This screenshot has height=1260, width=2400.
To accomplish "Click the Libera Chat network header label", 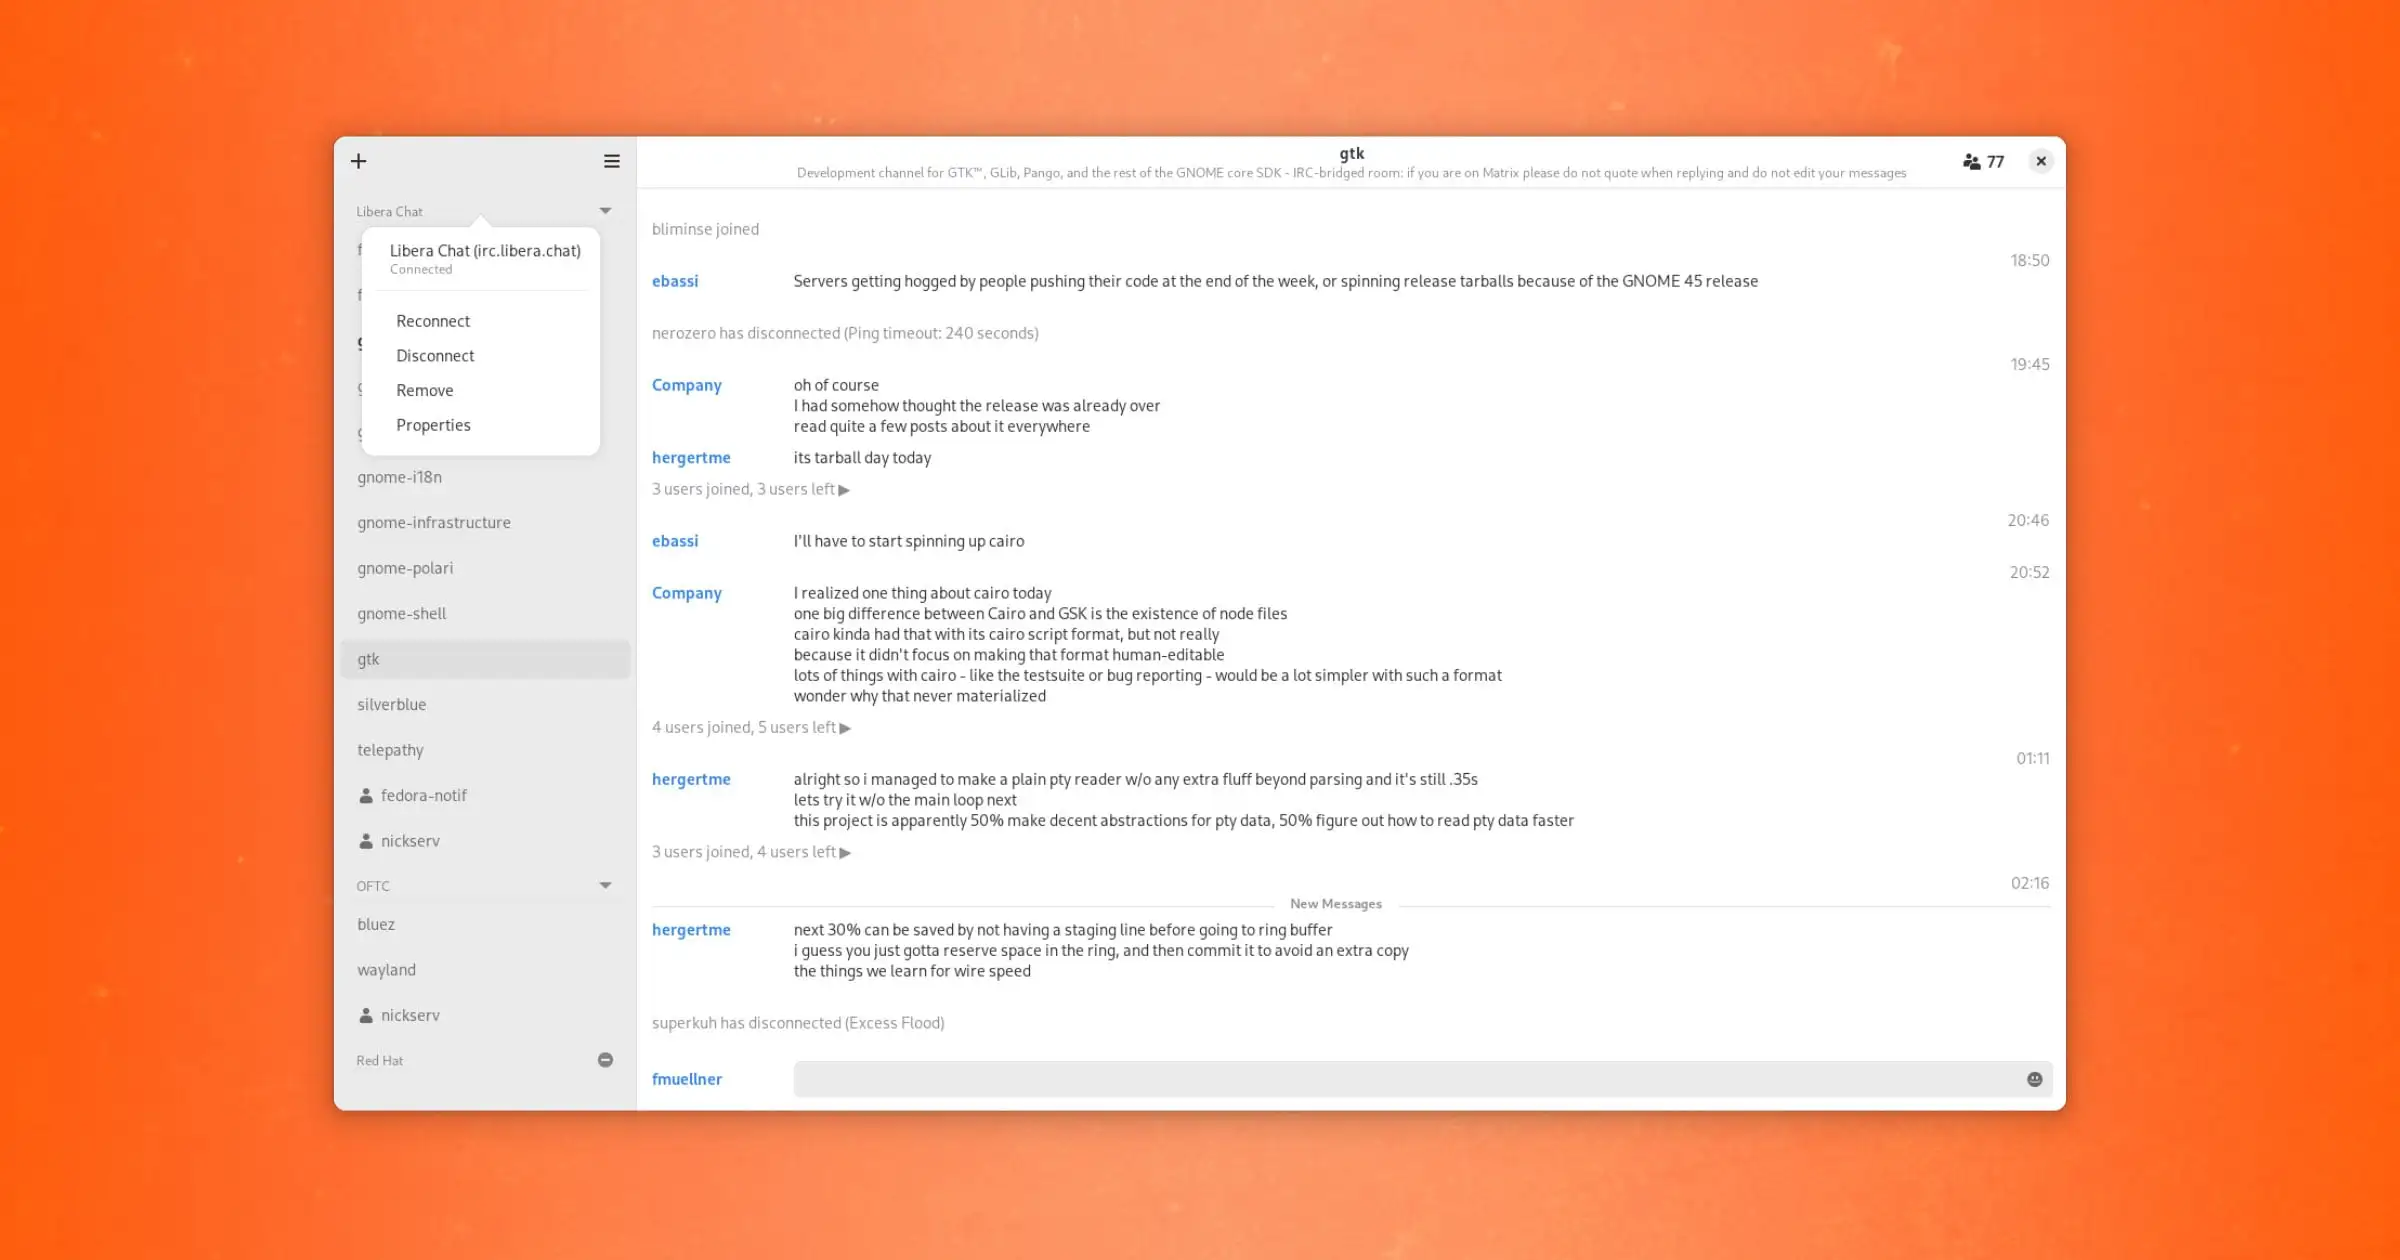I will point(389,211).
